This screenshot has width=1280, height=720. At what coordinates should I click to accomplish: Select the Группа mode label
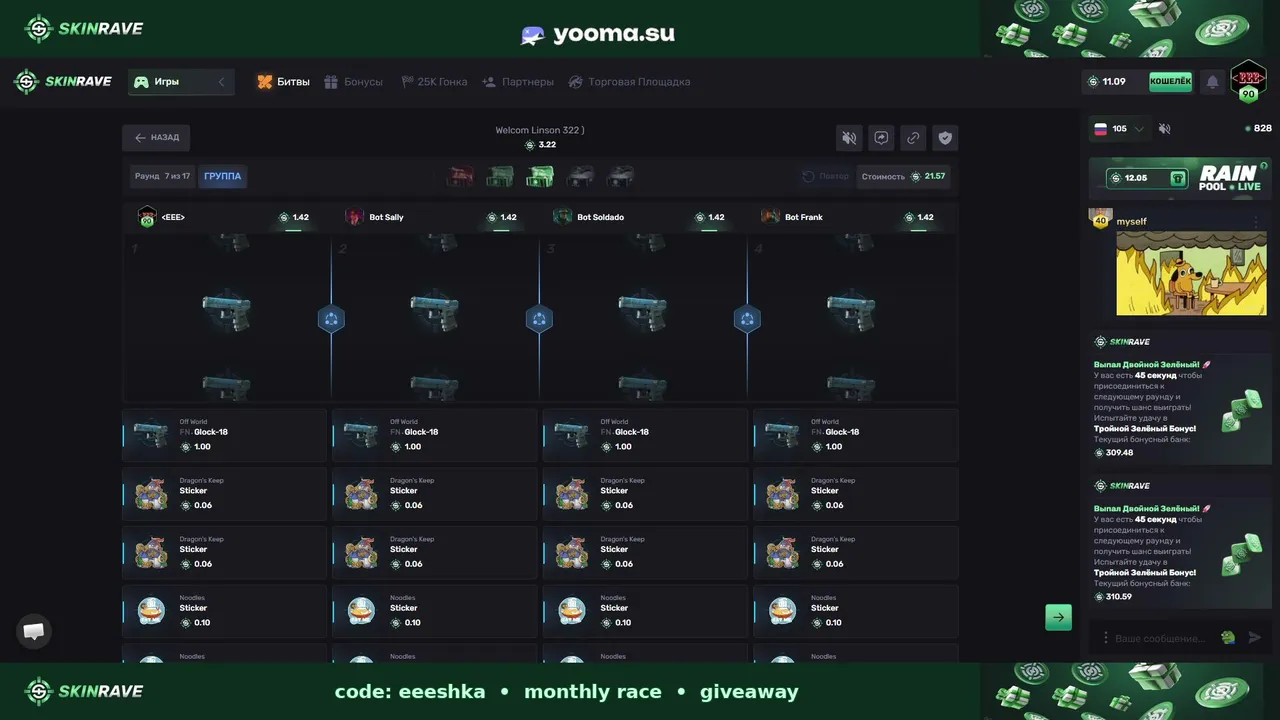(x=222, y=177)
